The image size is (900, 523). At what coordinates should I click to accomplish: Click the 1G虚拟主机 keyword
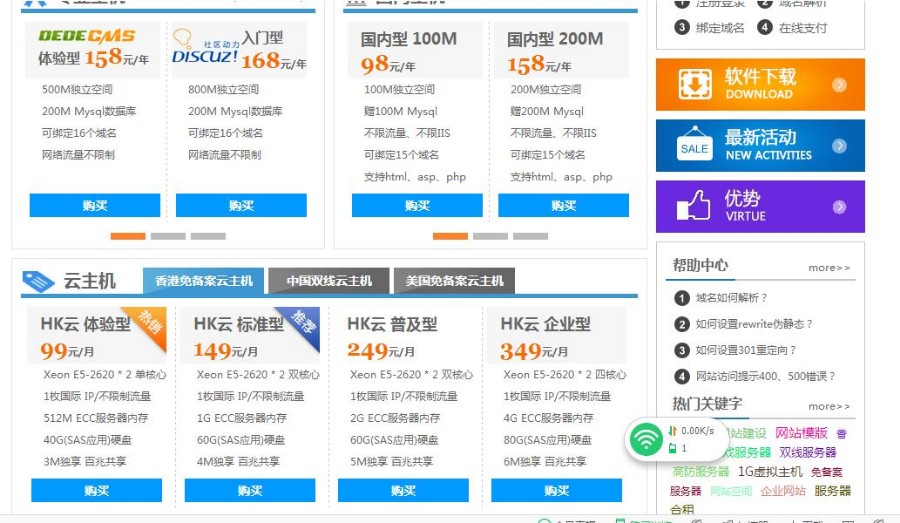click(x=770, y=472)
